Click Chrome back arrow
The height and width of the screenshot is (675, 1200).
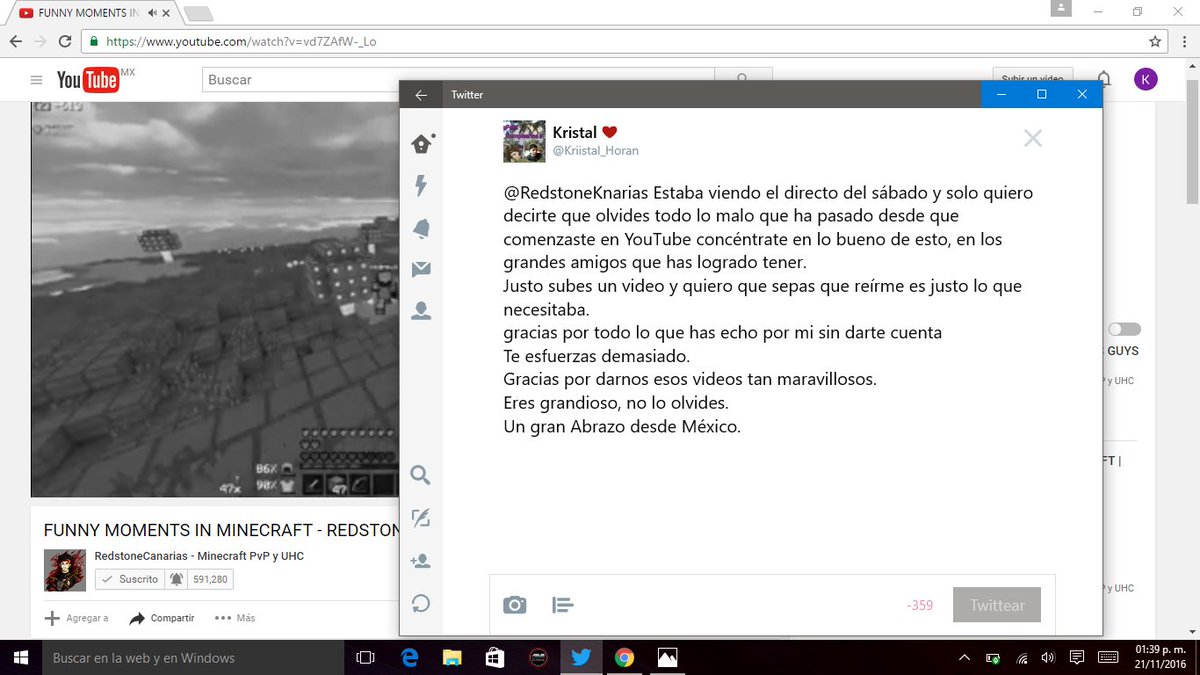tap(15, 42)
